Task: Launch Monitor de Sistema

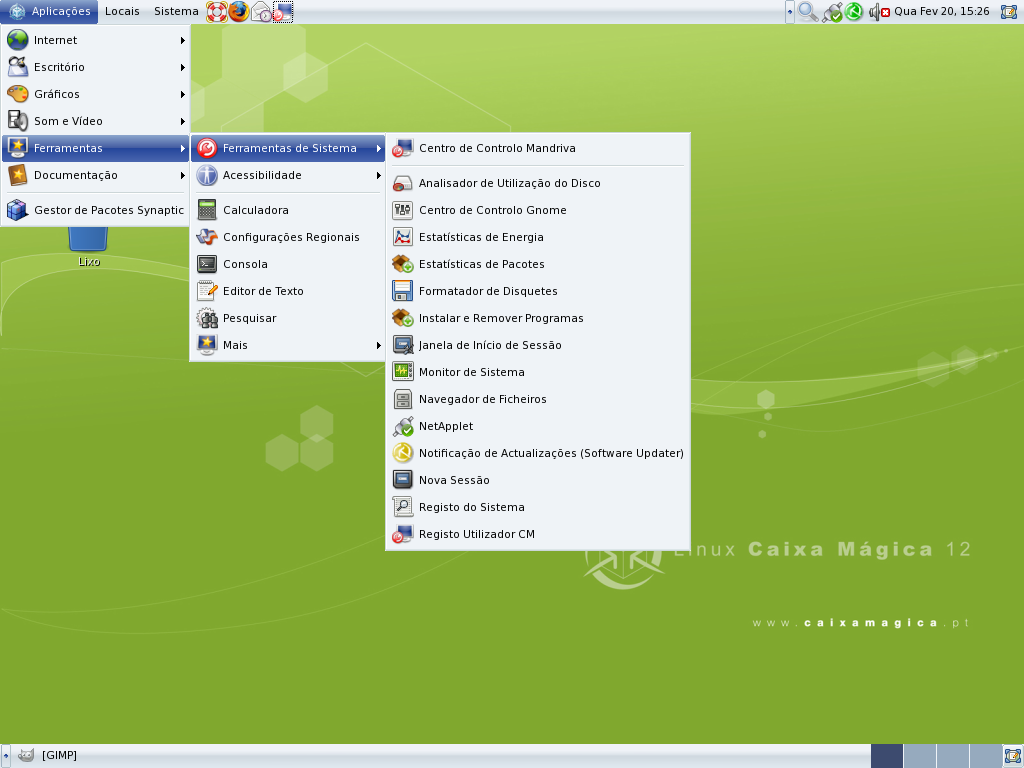Action: pos(537,372)
